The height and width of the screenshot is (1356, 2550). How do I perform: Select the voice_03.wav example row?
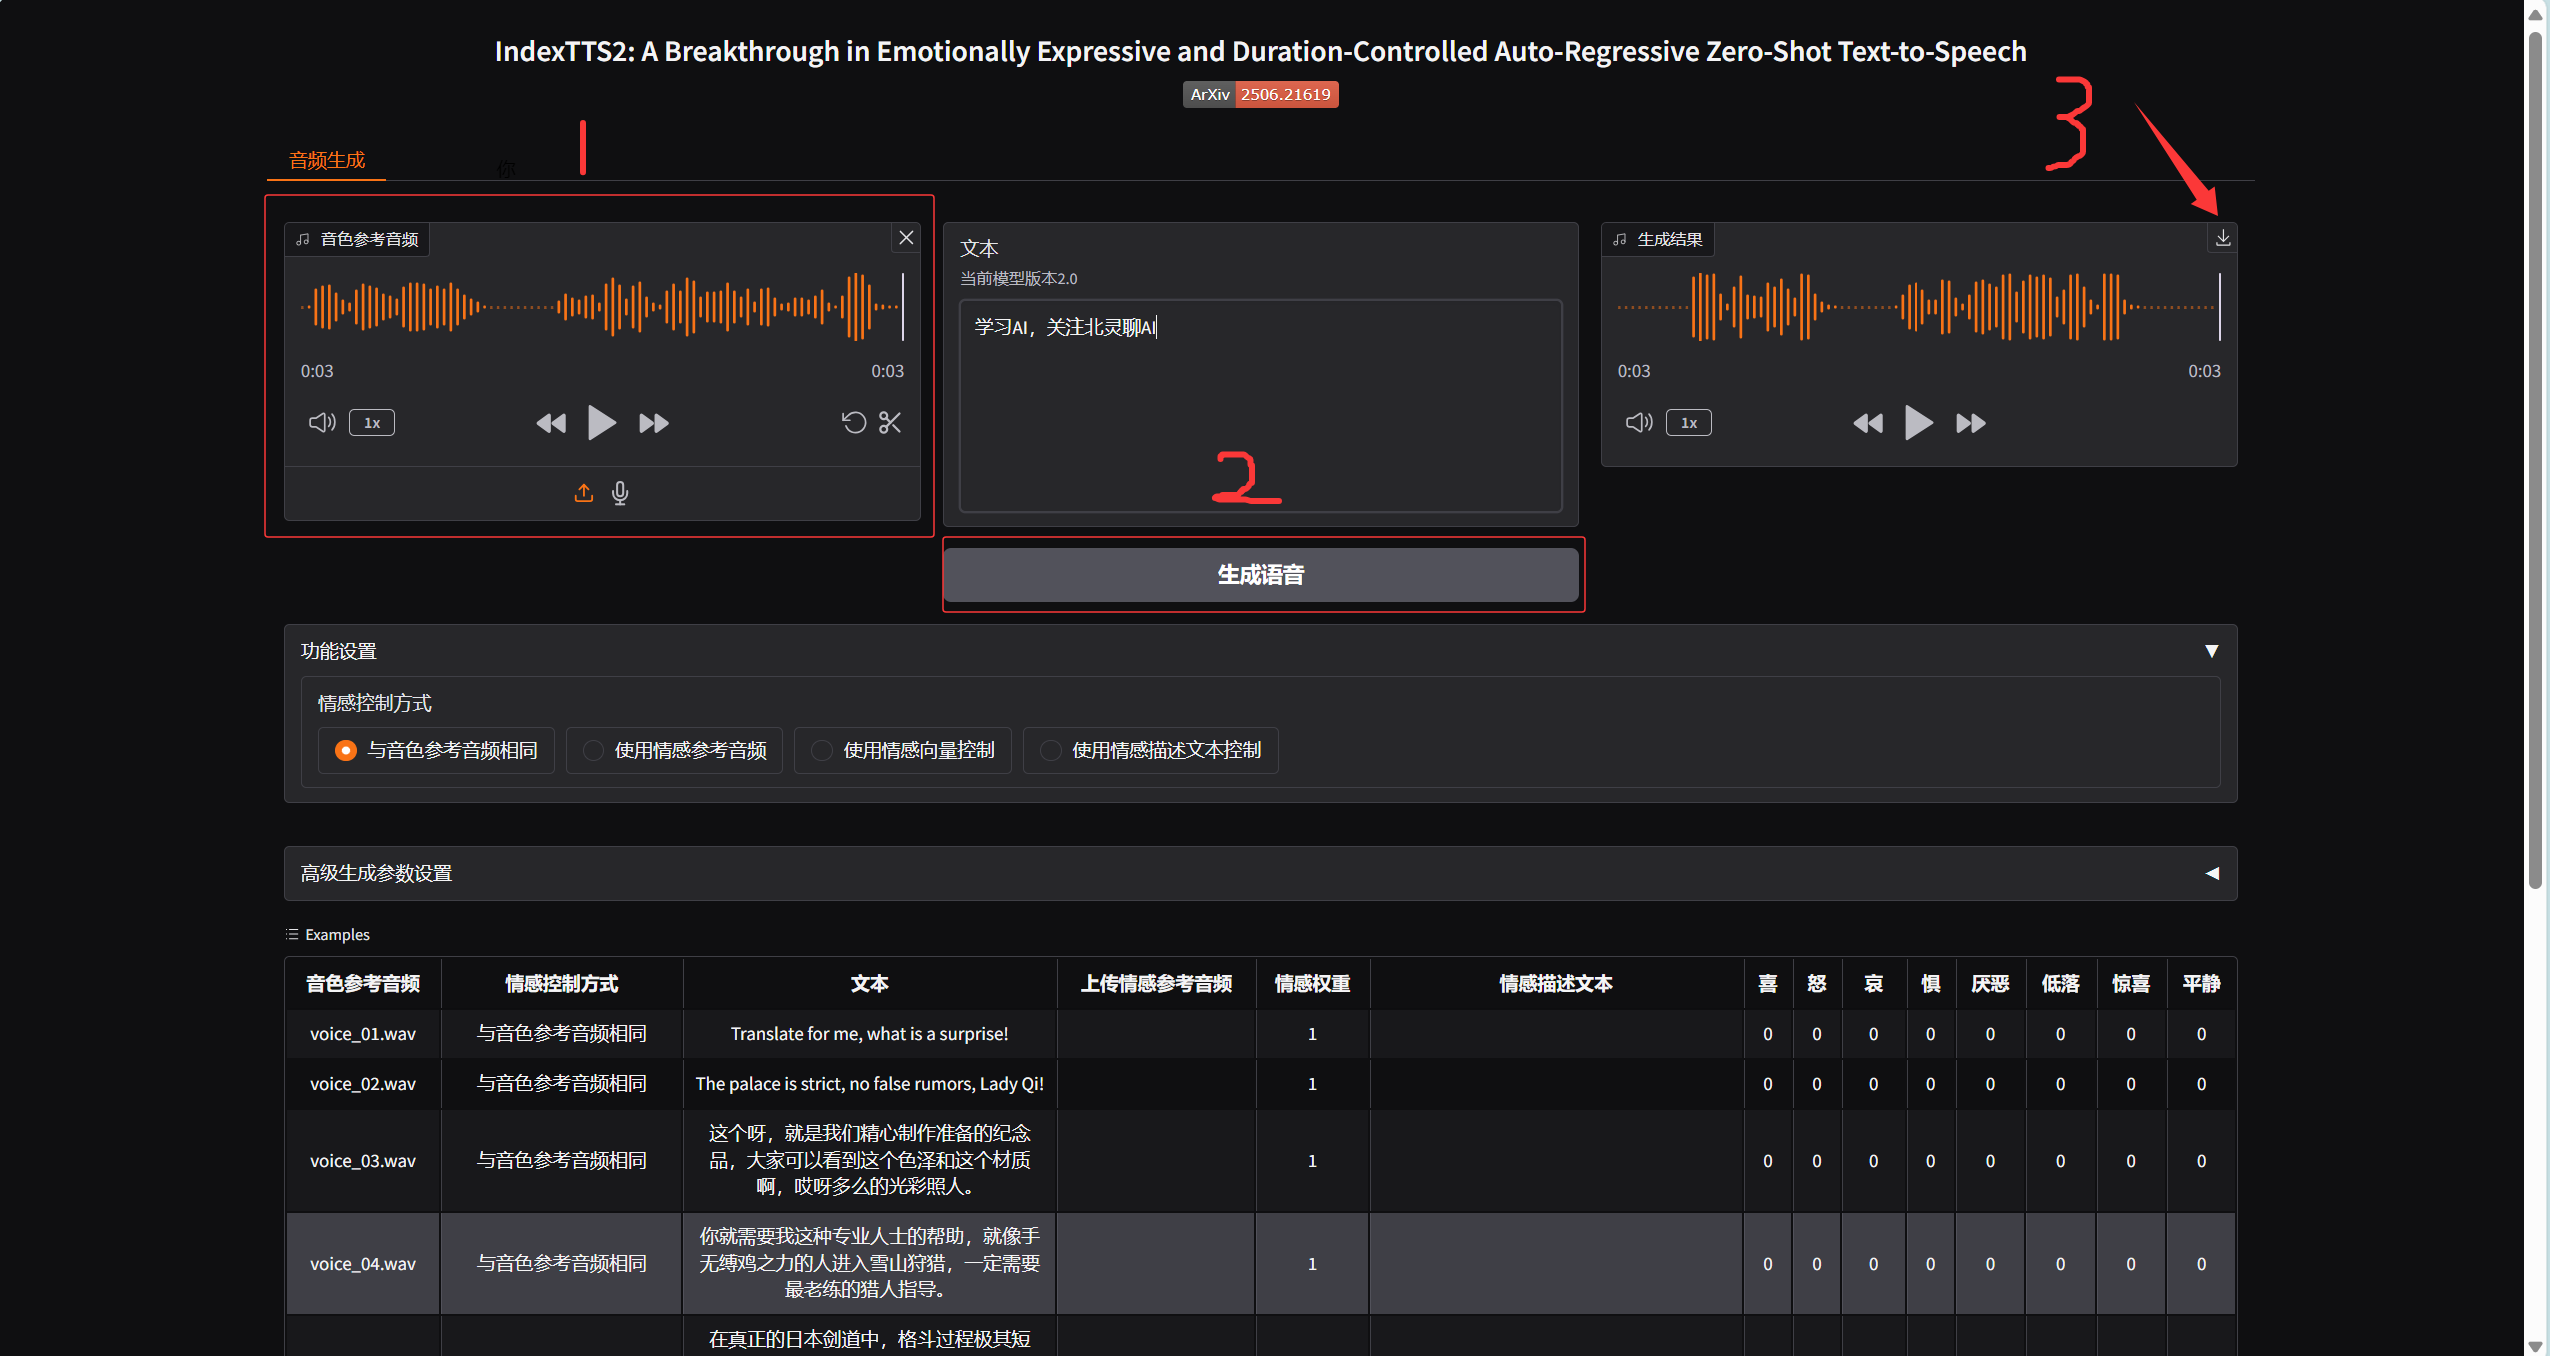(362, 1161)
